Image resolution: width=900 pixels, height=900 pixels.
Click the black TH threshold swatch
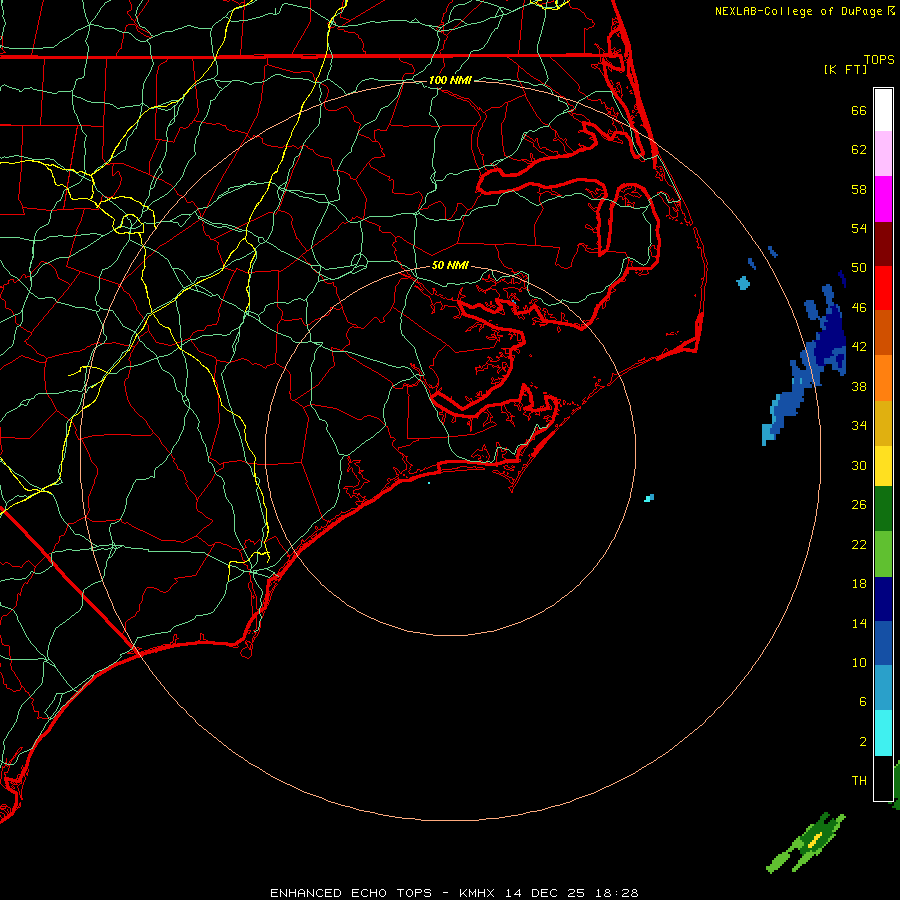(x=883, y=778)
